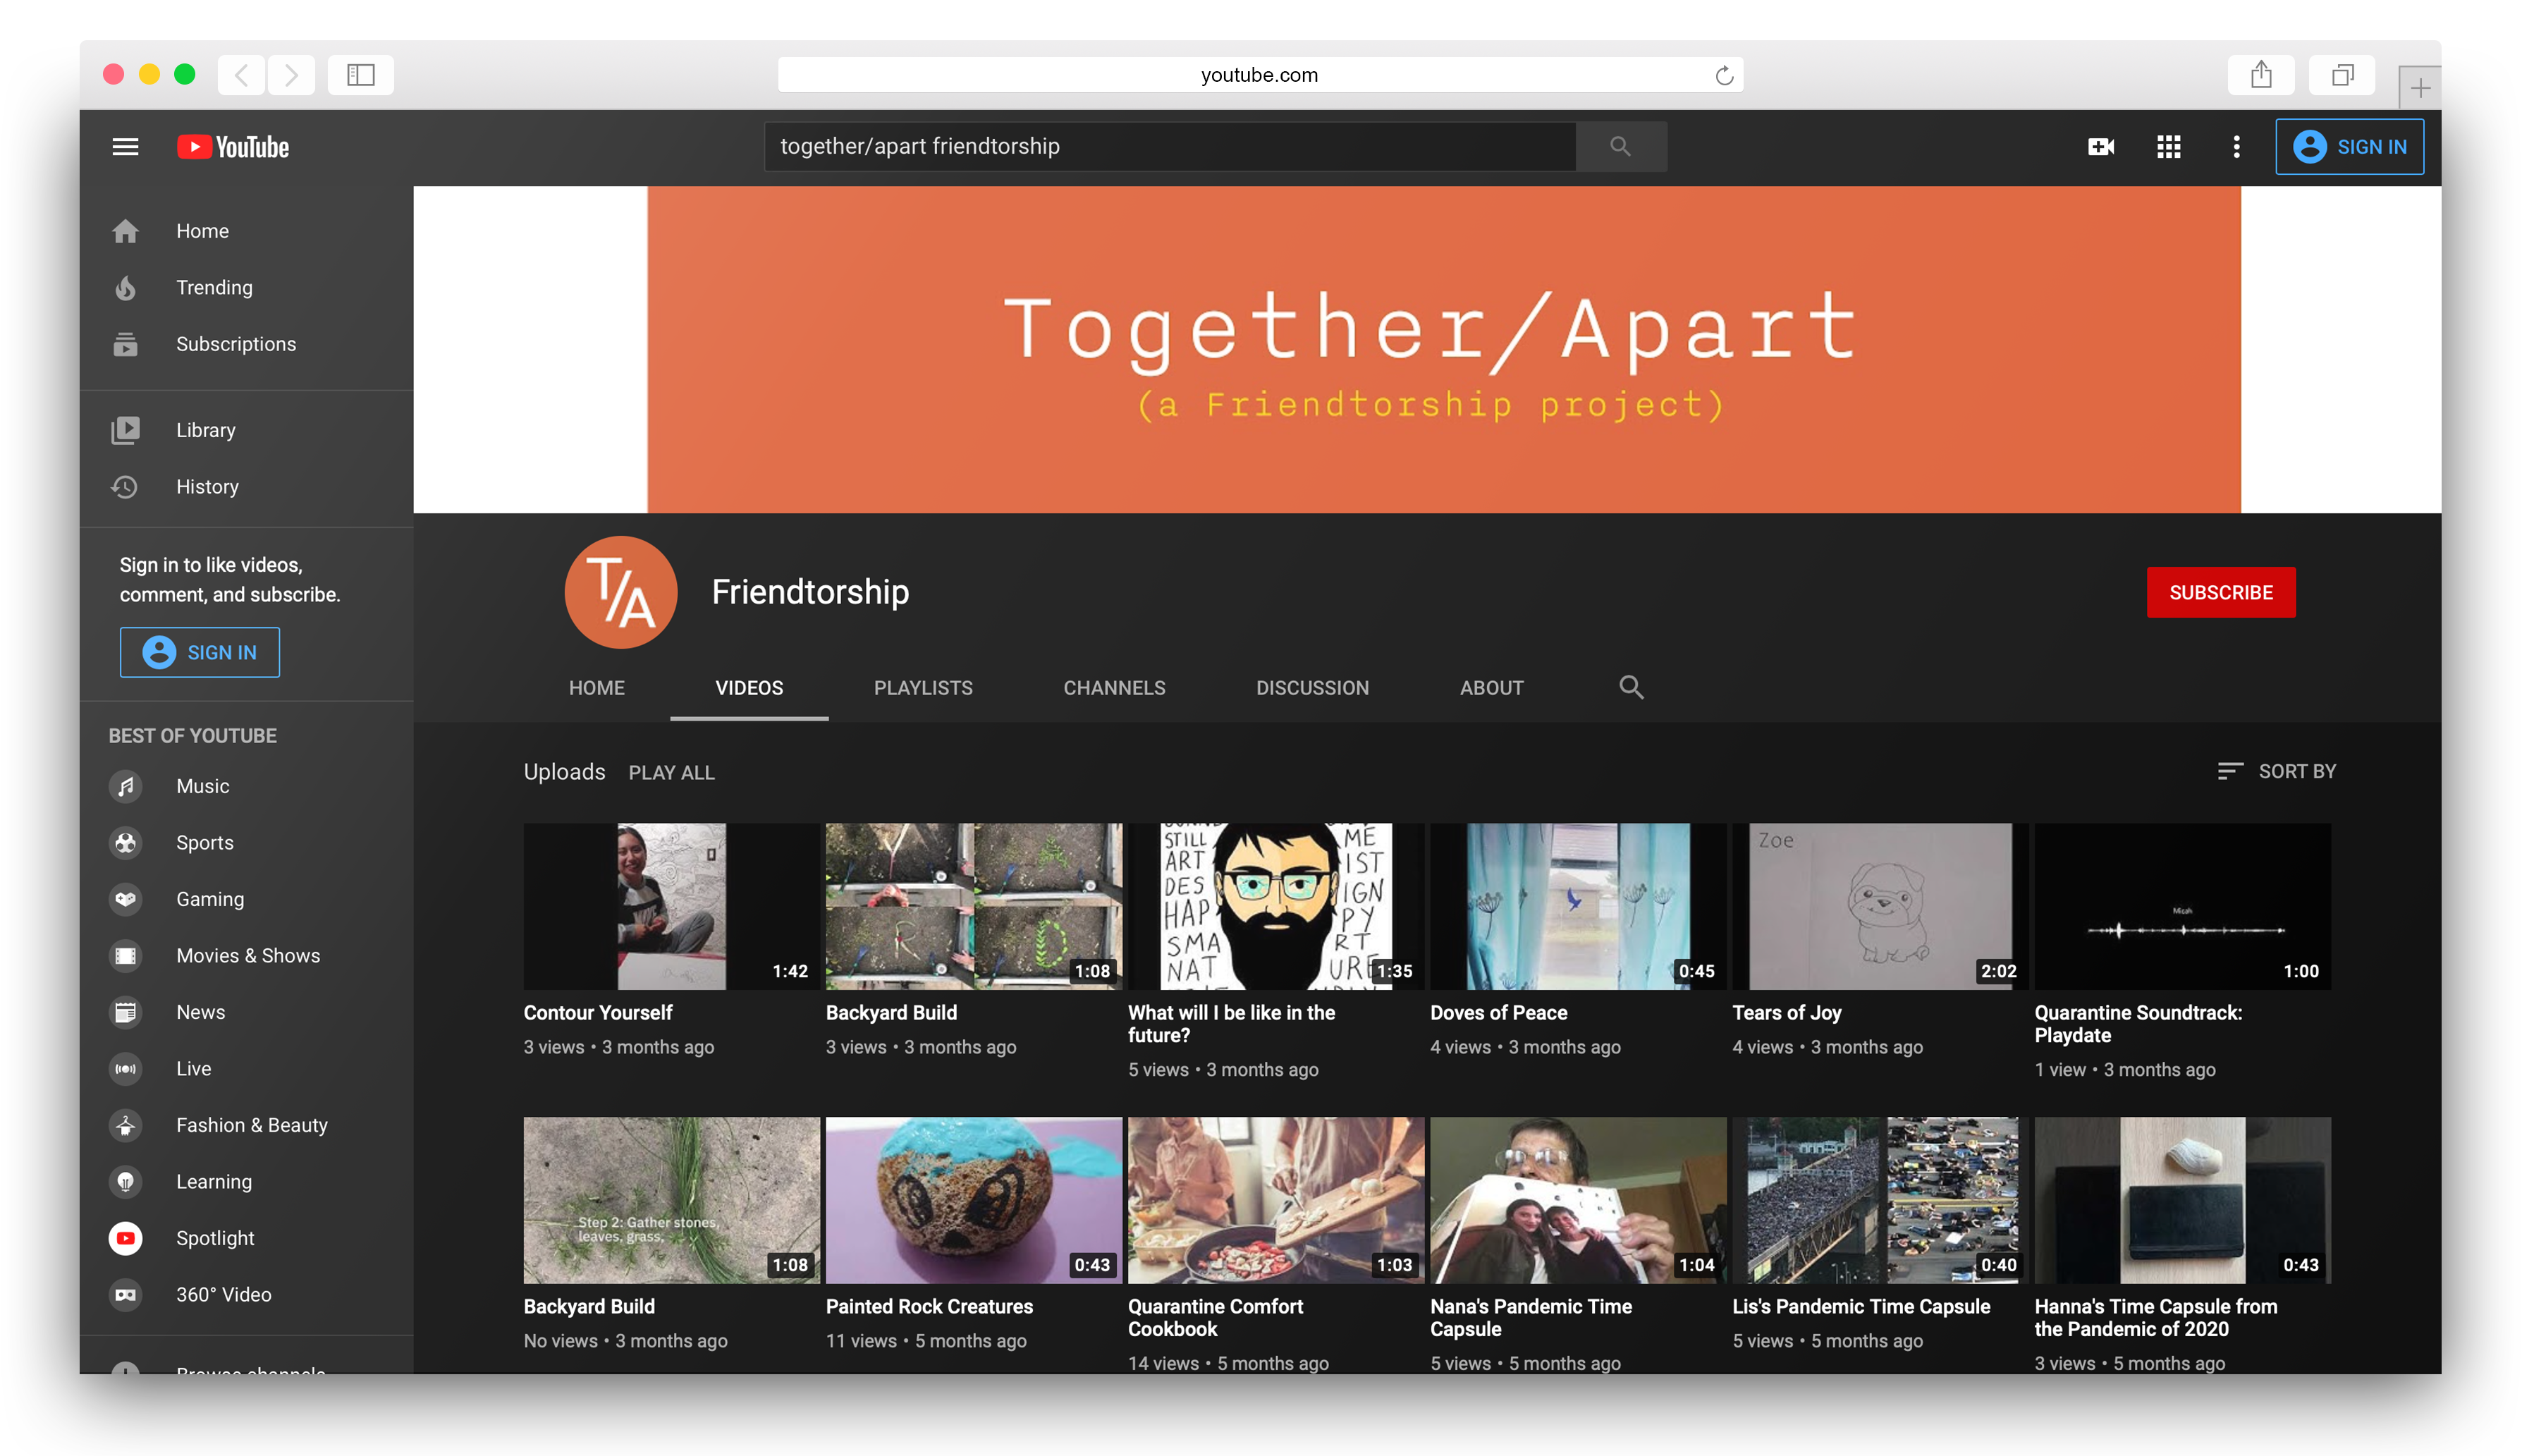This screenshot has height=1456, width=2534.
Task: Click the search magnifier button
Action: pyautogui.click(x=1620, y=146)
